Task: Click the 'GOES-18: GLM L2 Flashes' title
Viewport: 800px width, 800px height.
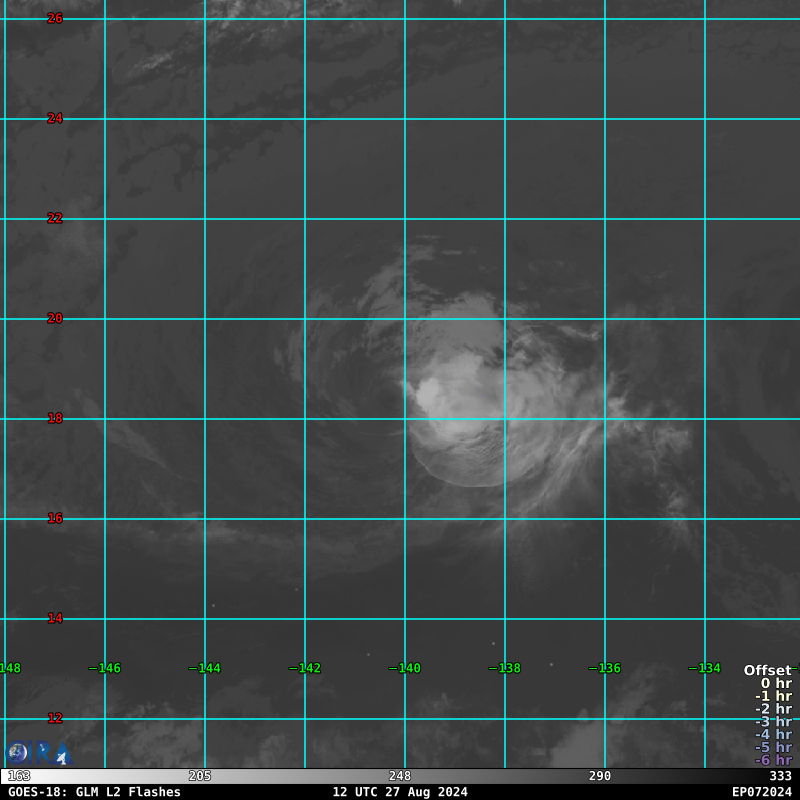Action: [x=94, y=792]
